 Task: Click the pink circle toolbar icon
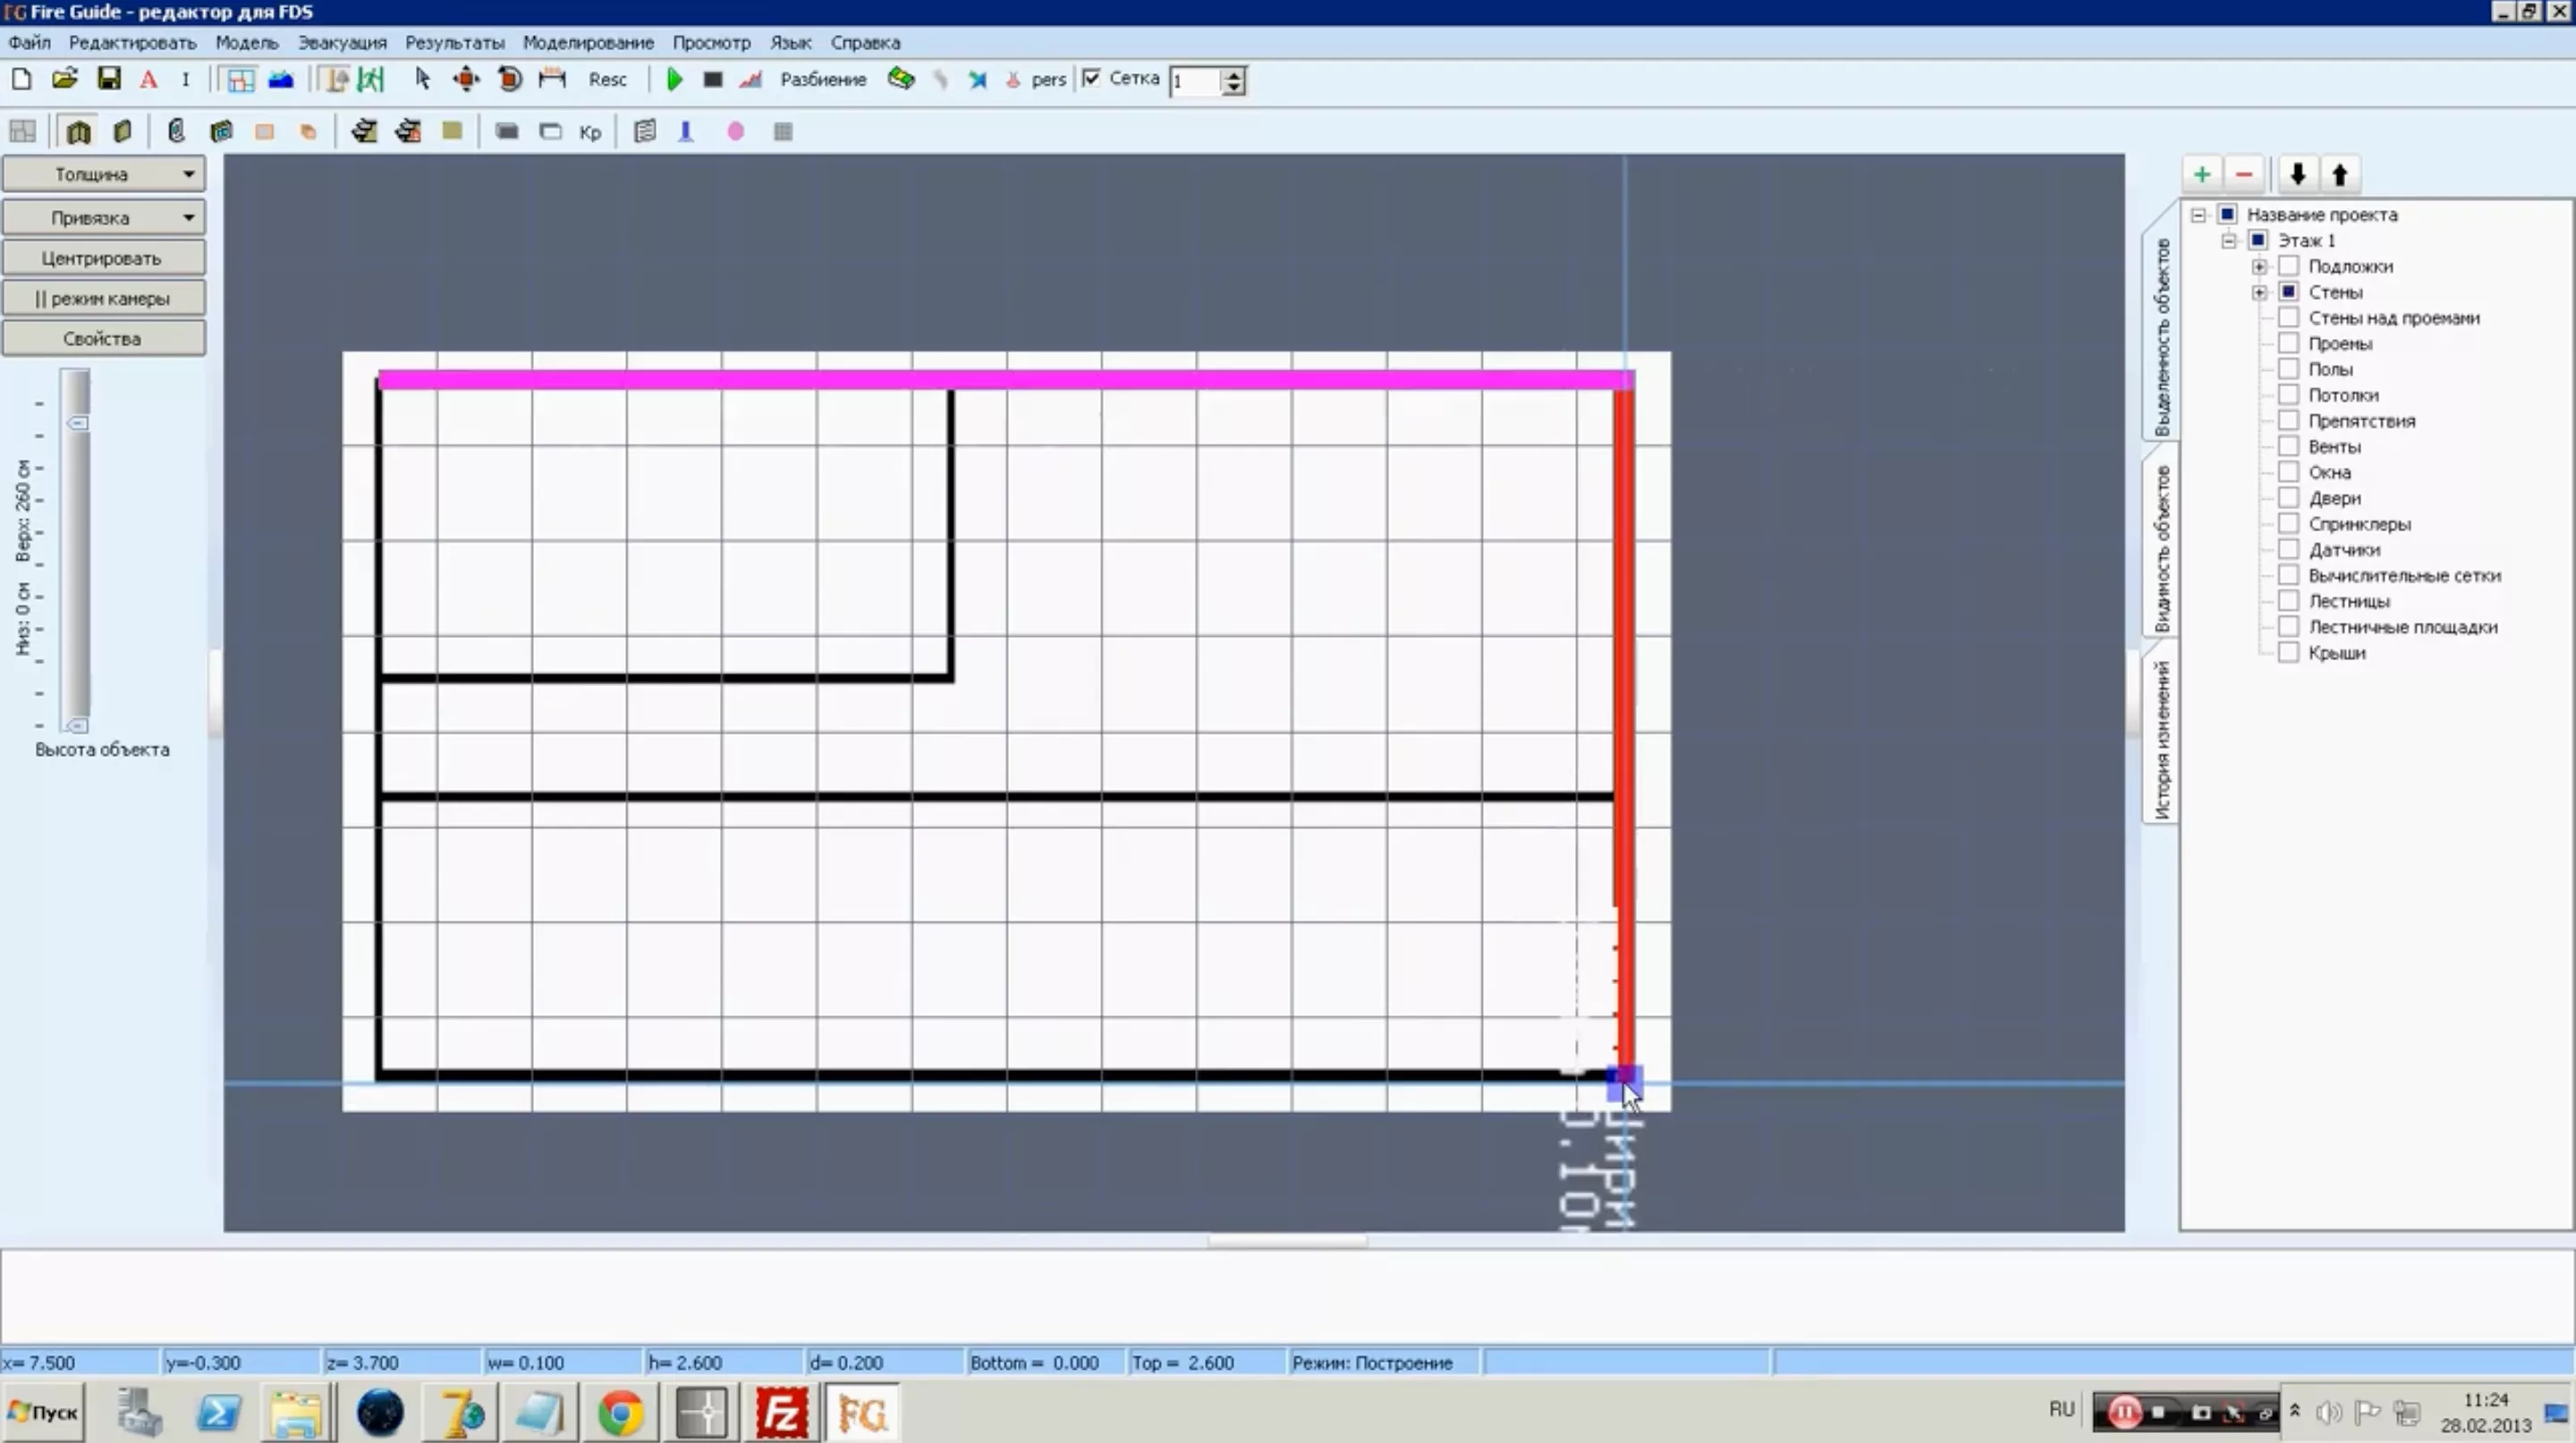click(735, 131)
